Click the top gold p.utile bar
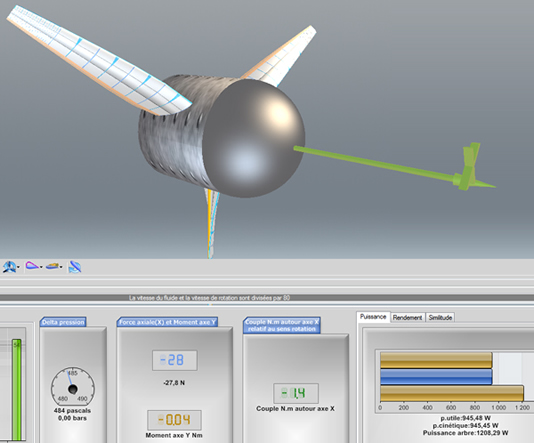Viewport: 534px width, 443px height. pos(436,360)
